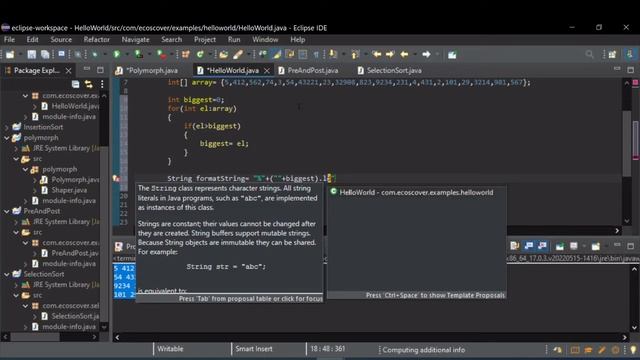Maximize the editor area pane
Viewport: 640px width, 360px height.
pyautogui.click(x=631, y=70)
